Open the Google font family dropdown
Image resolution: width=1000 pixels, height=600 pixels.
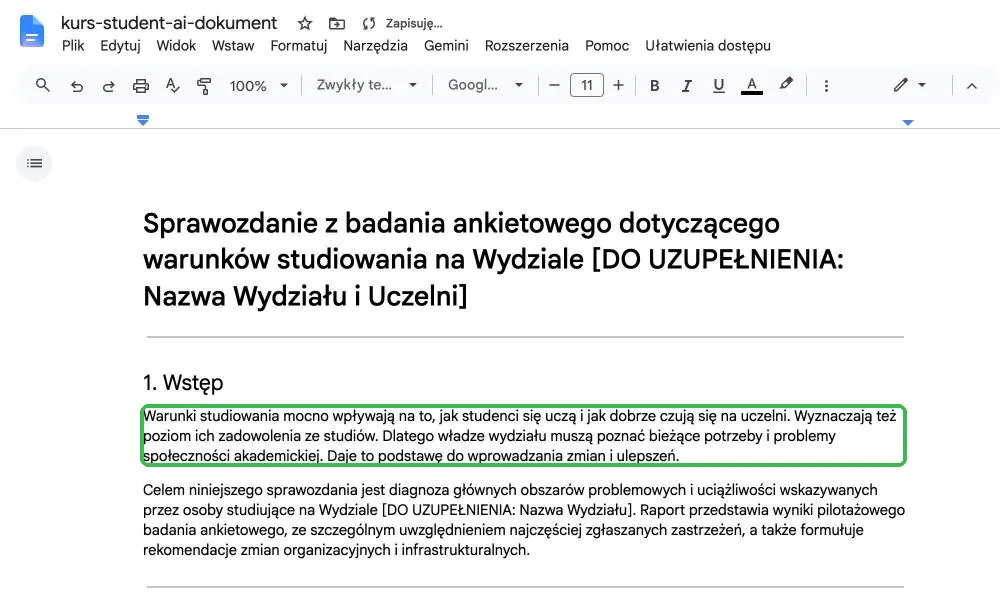[x=485, y=85]
